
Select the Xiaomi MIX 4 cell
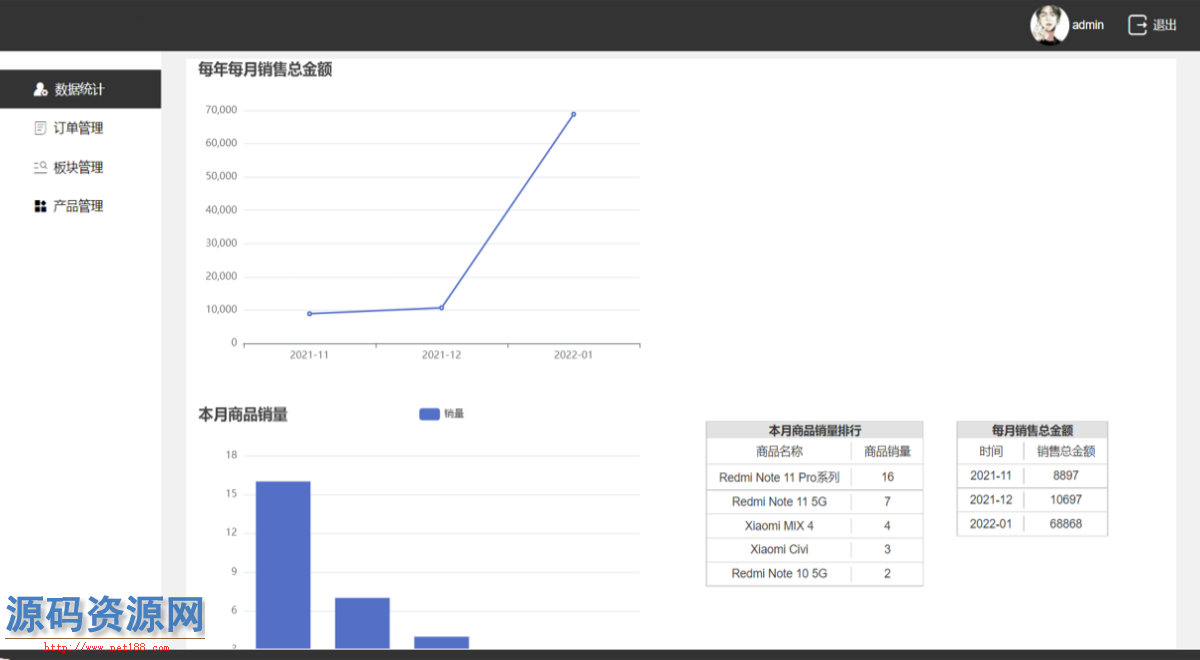tap(779, 525)
